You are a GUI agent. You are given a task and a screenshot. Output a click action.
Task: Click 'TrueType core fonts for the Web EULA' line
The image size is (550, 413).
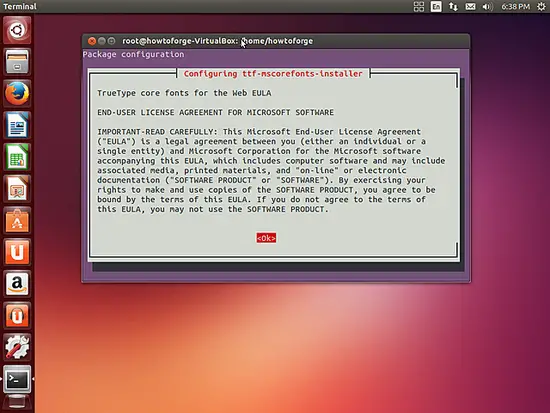coord(184,93)
